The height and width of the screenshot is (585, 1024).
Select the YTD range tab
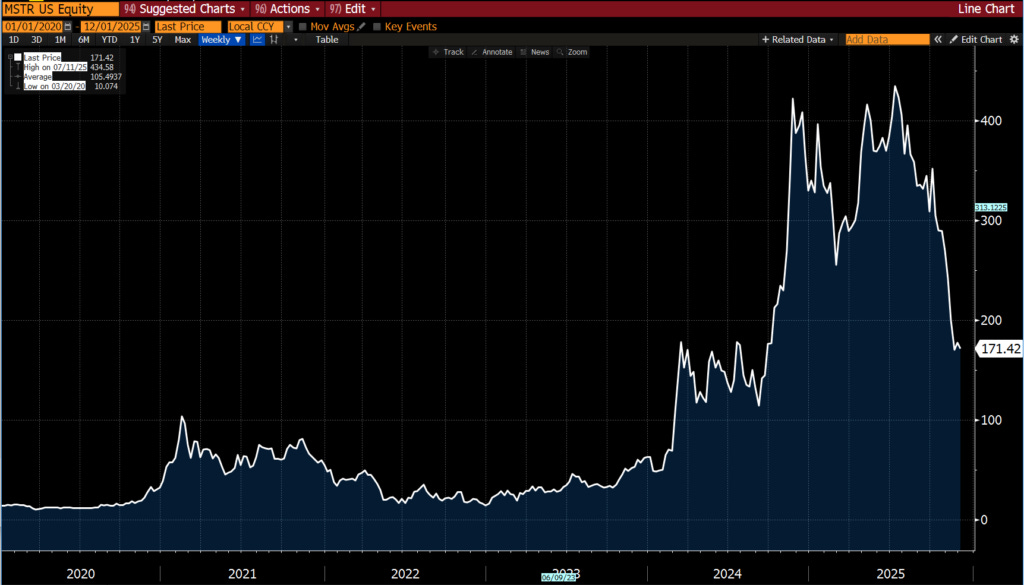[x=109, y=39]
